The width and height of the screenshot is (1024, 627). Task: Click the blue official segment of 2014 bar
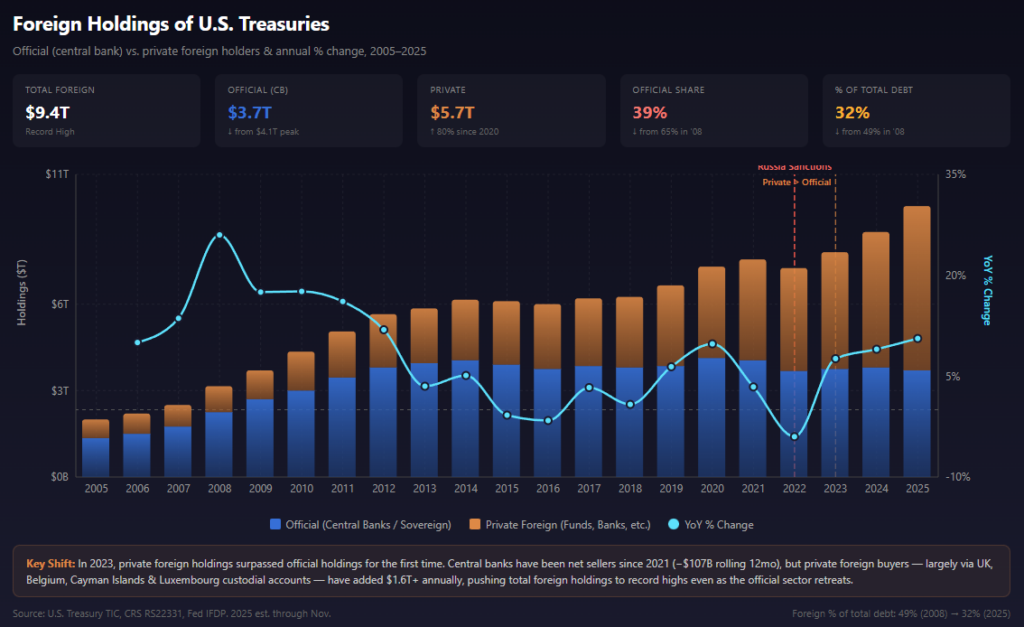pyautogui.click(x=466, y=418)
